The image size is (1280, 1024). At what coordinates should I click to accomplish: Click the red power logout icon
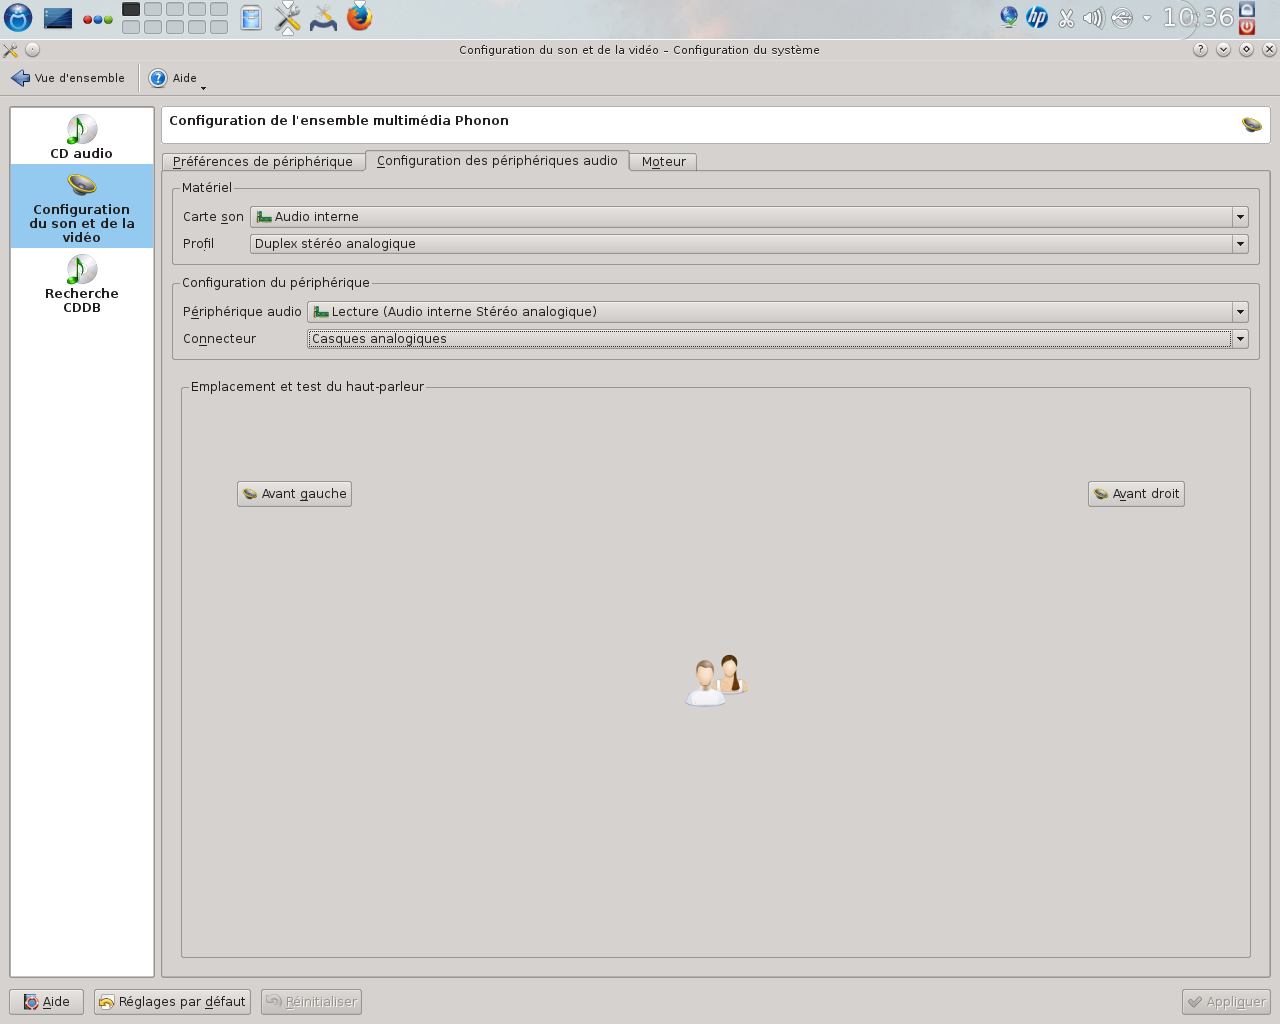coord(1247,27)
